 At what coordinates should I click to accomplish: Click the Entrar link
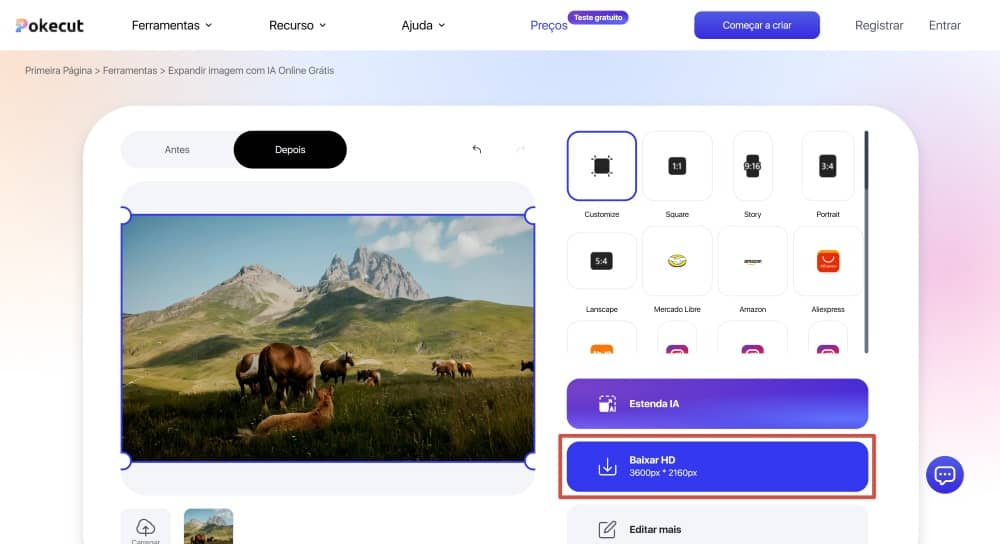click(x=945, y=26)
